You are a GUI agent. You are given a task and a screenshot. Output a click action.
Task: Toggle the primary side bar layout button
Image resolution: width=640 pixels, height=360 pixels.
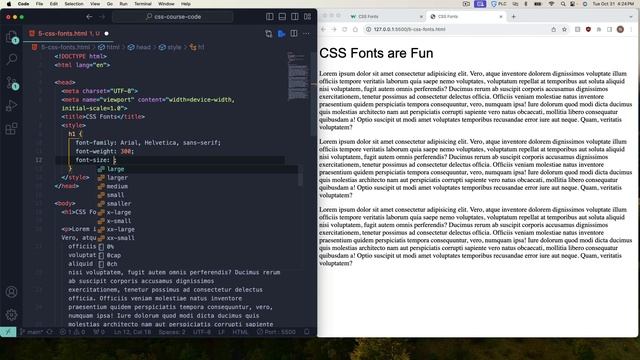point(270,17)
